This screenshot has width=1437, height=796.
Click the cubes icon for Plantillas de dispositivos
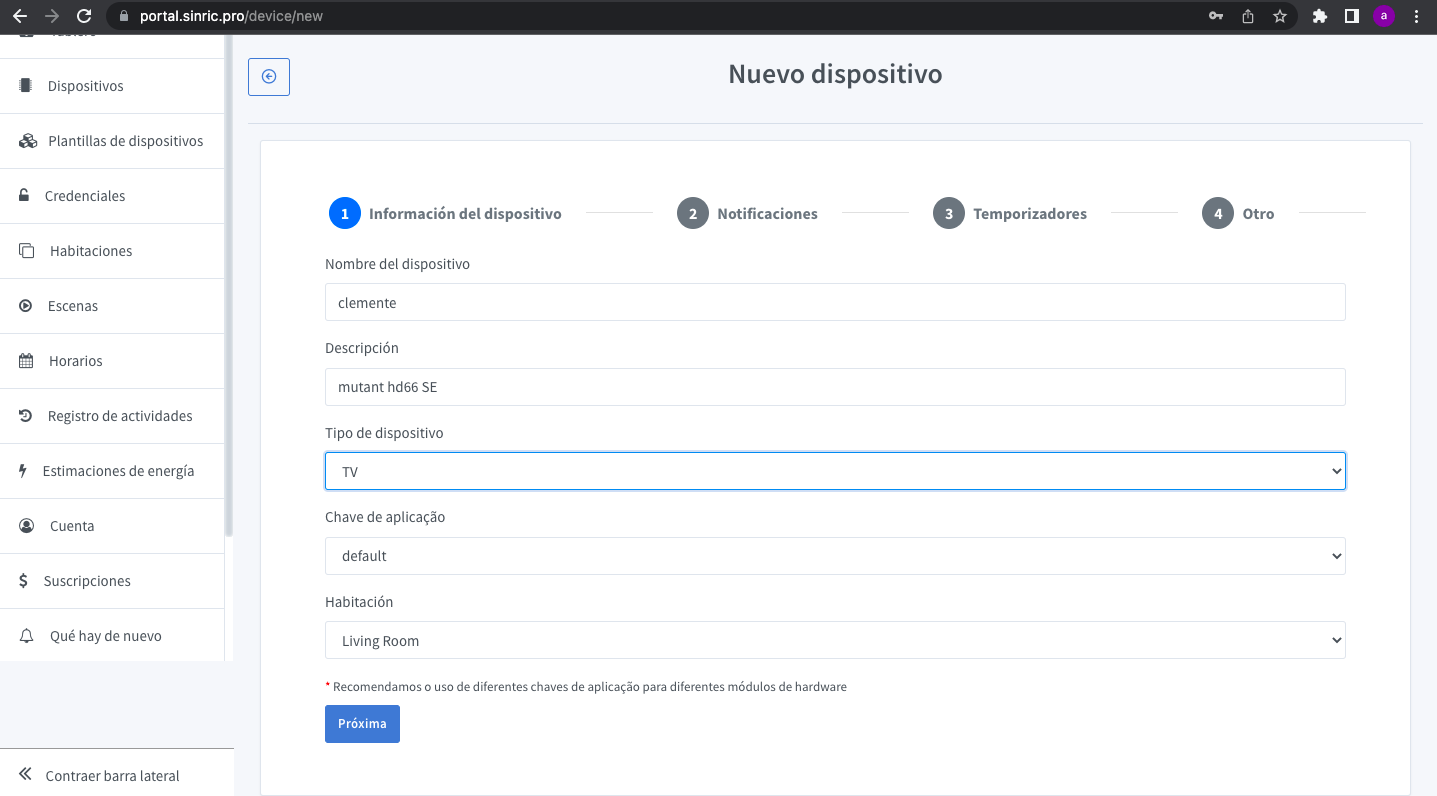coord(27,141)
